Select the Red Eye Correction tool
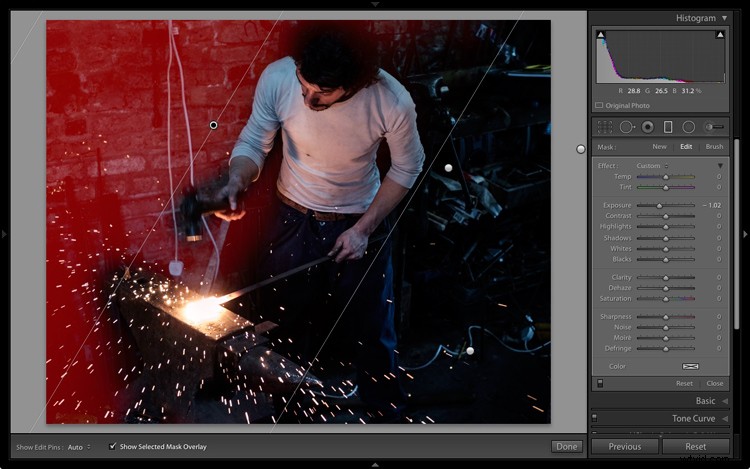Viewport: 750px width, 469px height. pyautogui.click(x=648, y=127)
